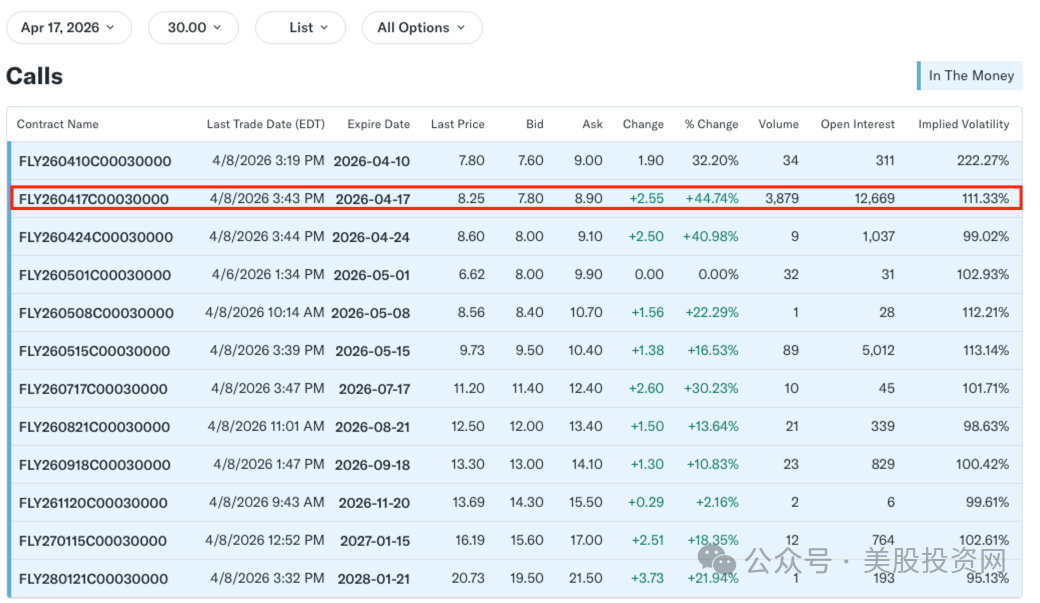This screenshot has width=1040, height=603.
Task: Toggle the In The Money legend badge
Action: tap(970, 76)
